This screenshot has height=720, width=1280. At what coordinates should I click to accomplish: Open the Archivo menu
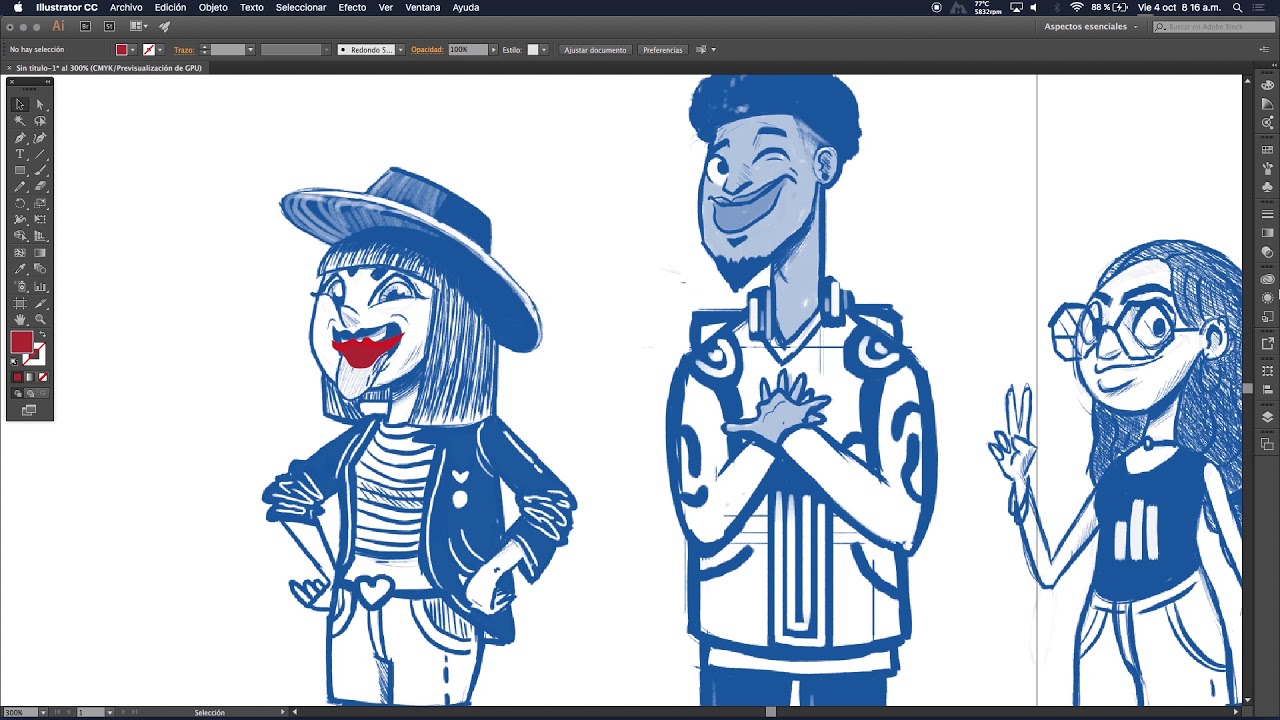(x=126, y=7)
